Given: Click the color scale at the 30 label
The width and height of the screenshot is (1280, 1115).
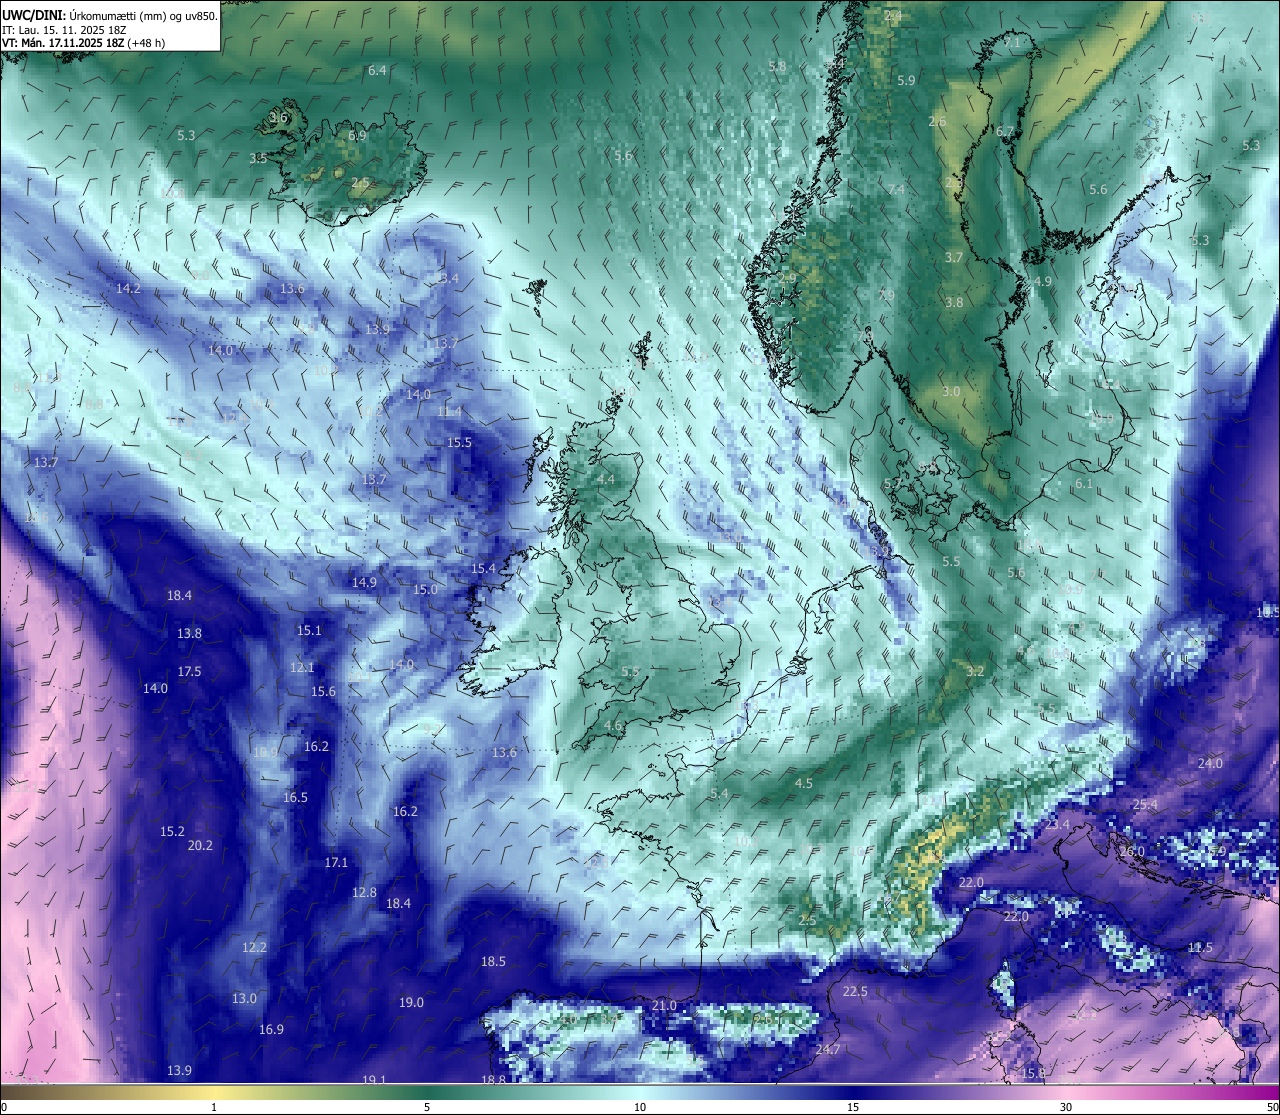Looking at the screenshot, I should pos(1066,1107).
